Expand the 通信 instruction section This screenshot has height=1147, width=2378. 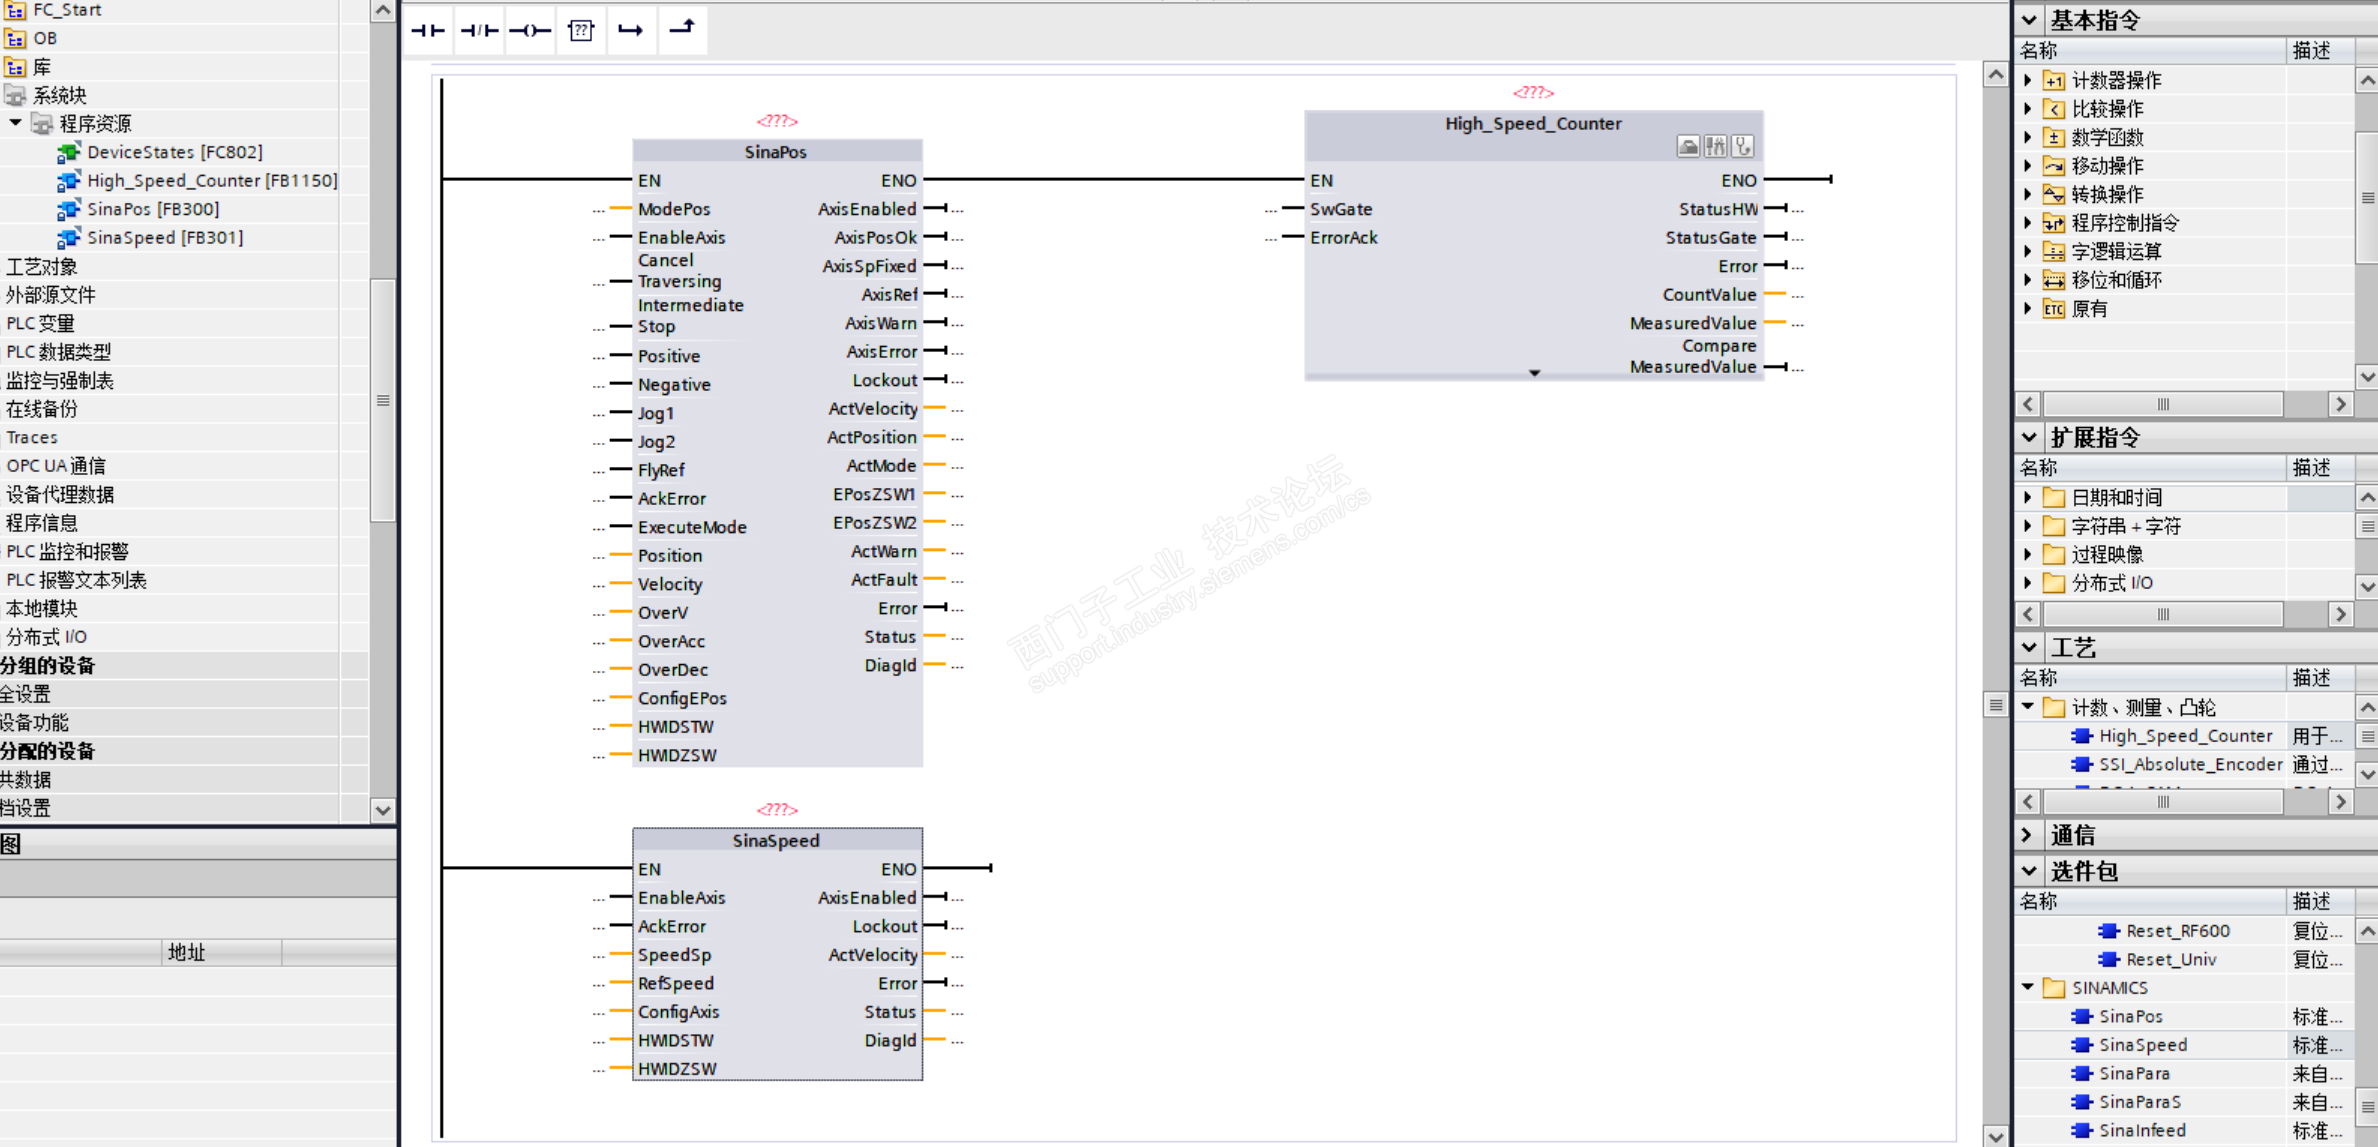coord(2028,835)
